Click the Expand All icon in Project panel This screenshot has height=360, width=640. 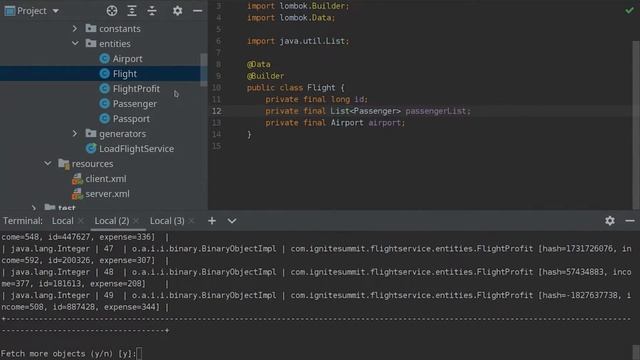coord(132,11)
